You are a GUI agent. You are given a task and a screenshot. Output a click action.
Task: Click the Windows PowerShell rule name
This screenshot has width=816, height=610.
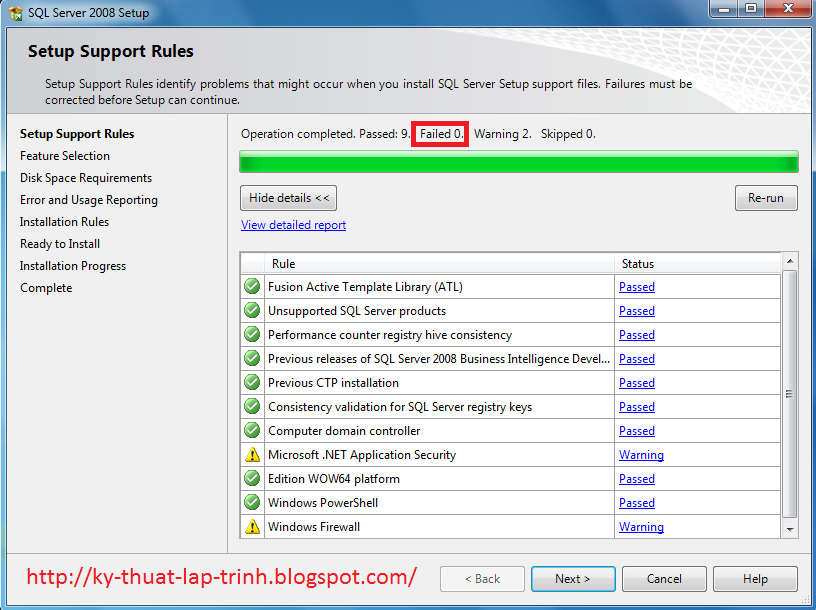pos(323,503)
